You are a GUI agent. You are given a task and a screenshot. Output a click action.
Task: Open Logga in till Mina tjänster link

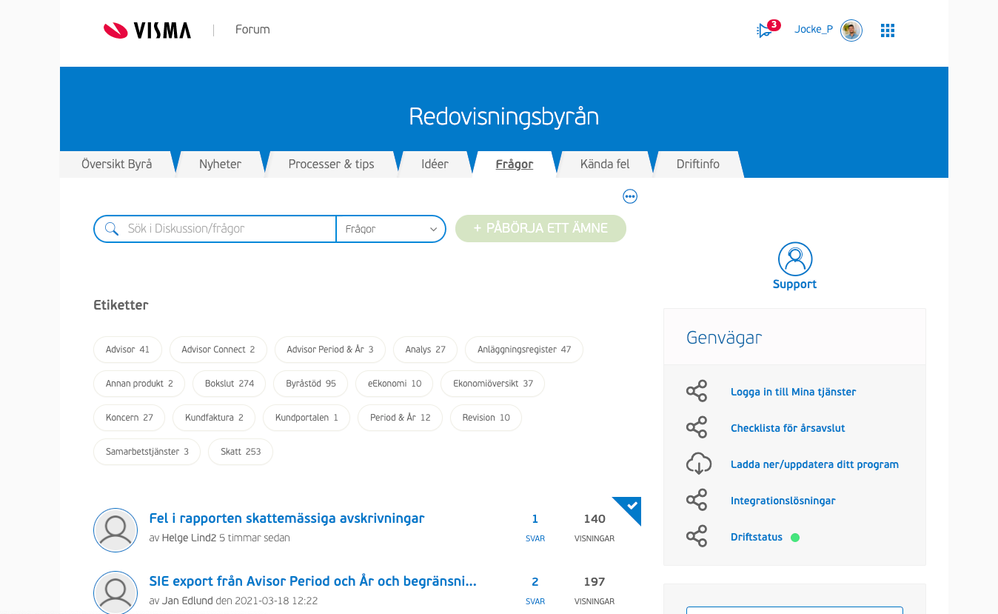click(x=793, y=392)
